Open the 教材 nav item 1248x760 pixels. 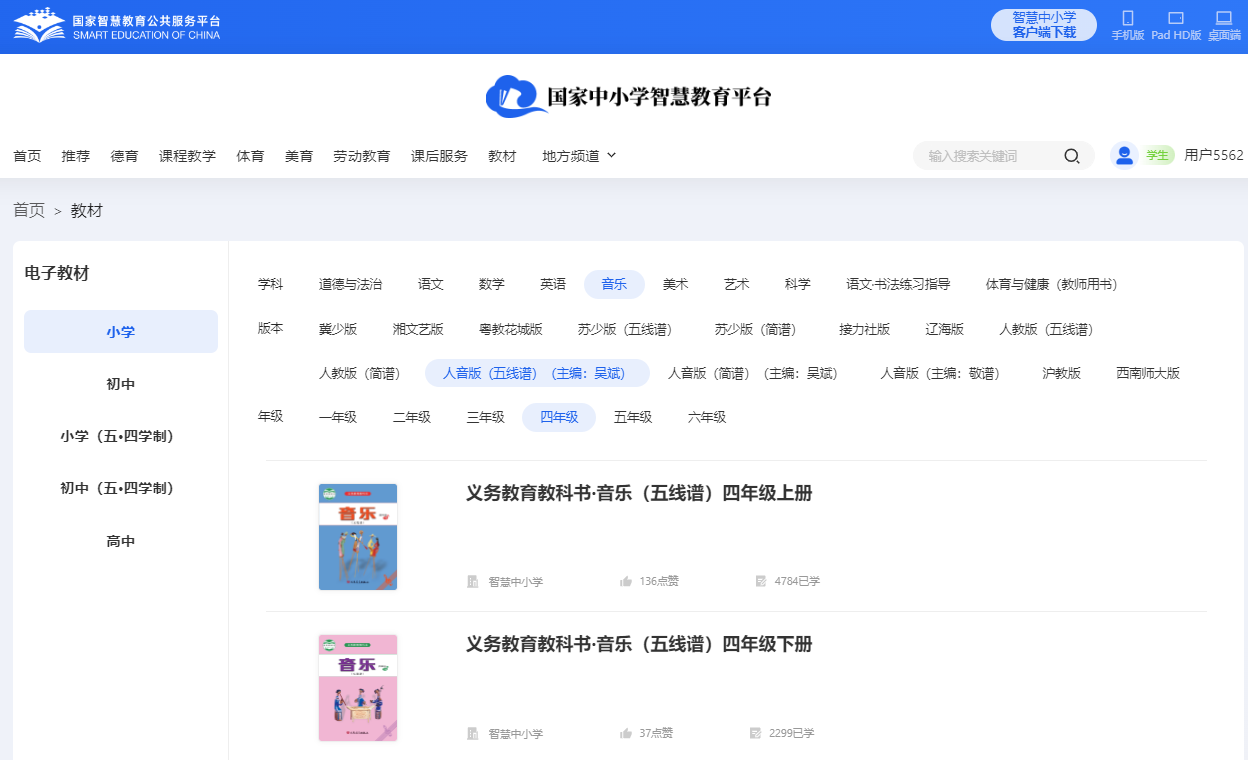(x=502, y=156)
